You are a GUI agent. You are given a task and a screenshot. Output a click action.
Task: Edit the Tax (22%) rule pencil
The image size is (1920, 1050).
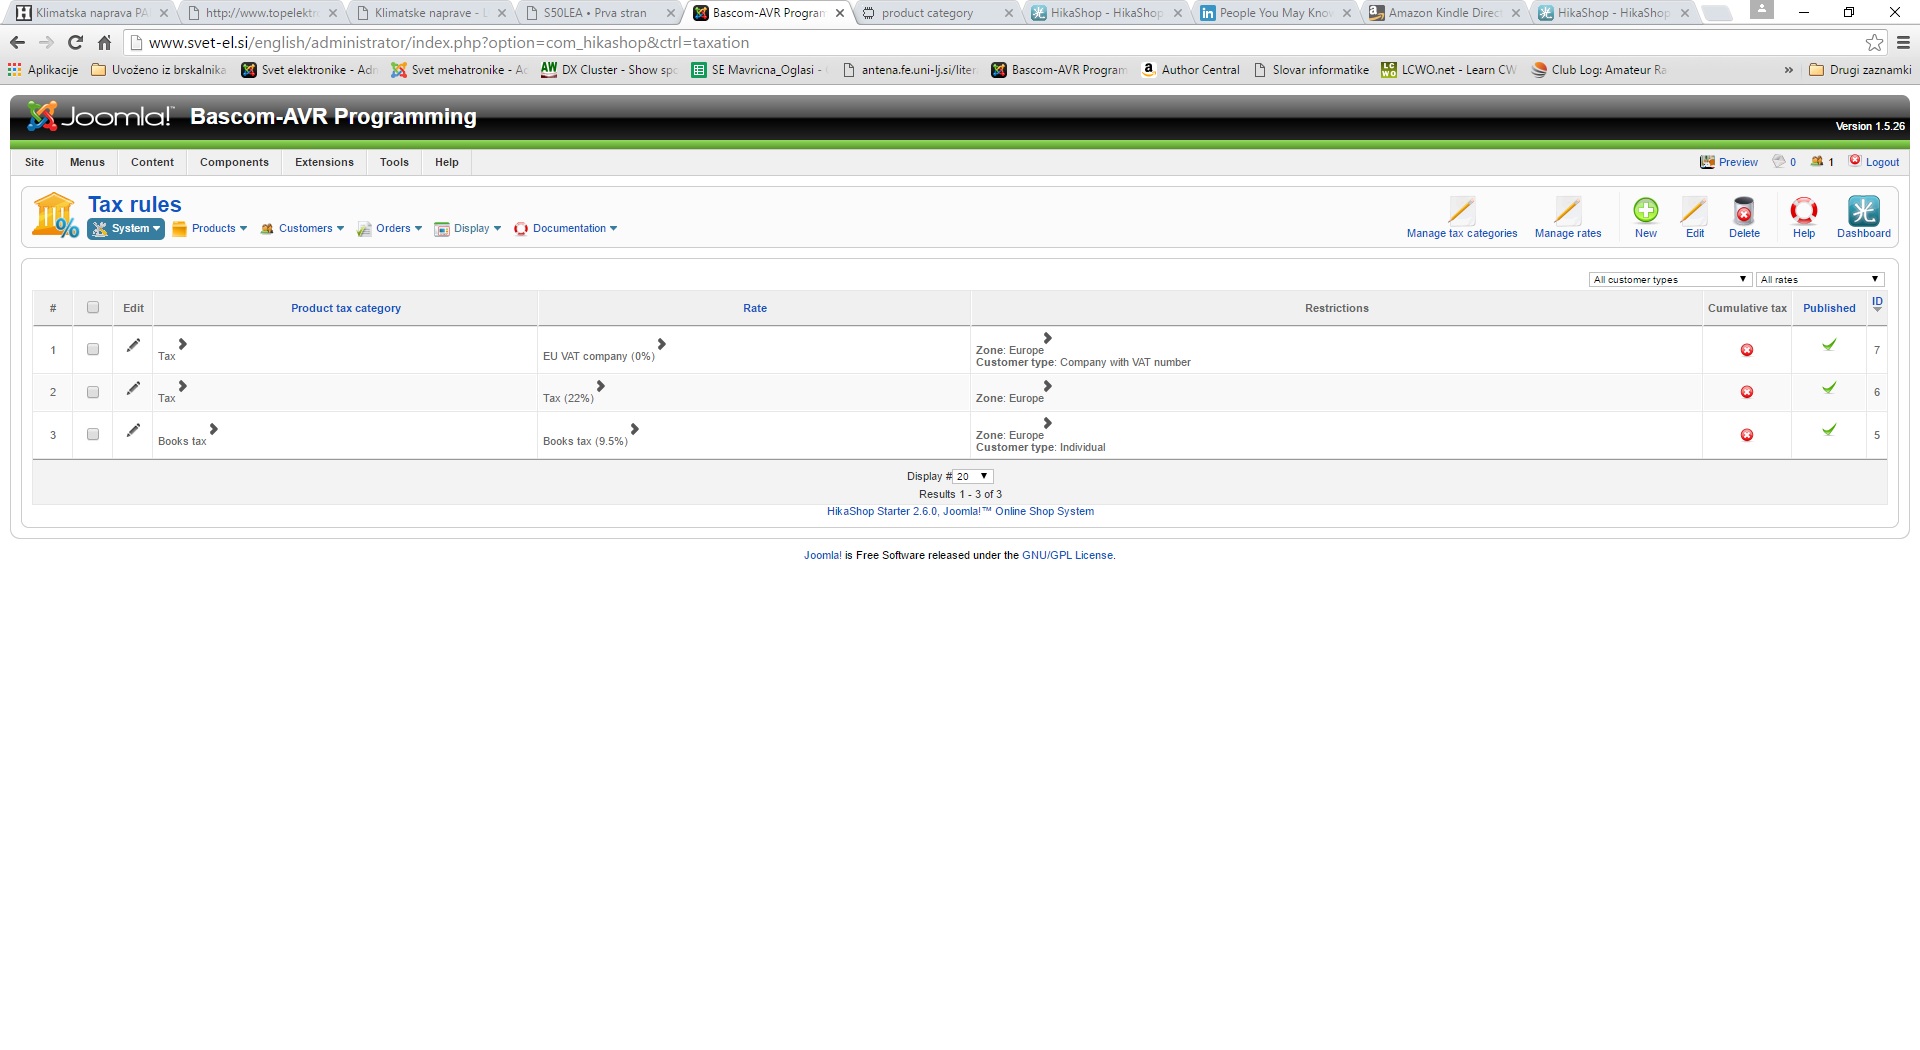[x=133, y=388]
